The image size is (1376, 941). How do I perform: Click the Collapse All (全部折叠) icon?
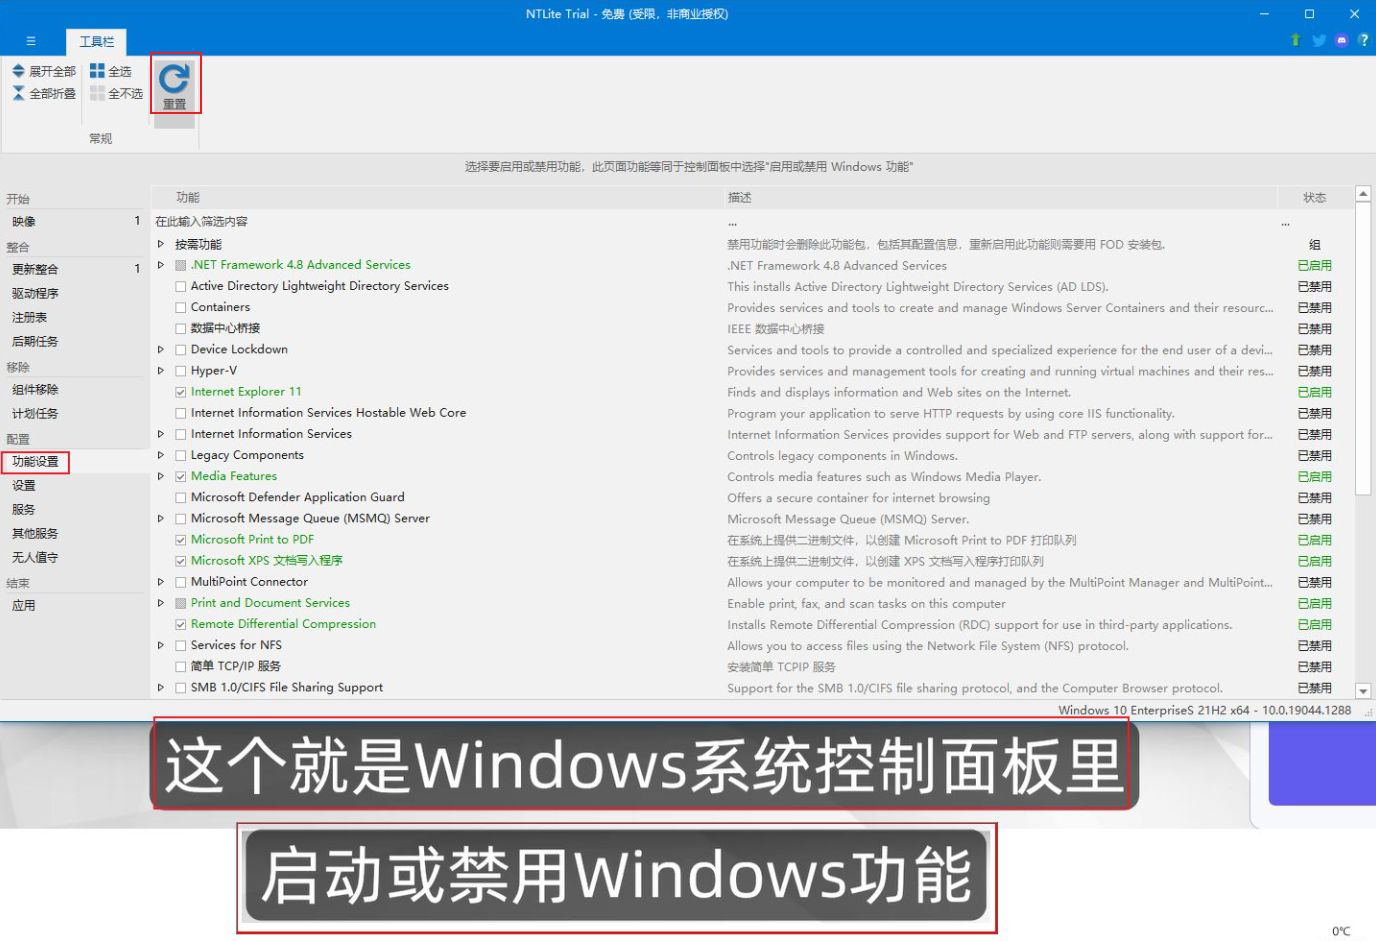click(x=18, y=93)
